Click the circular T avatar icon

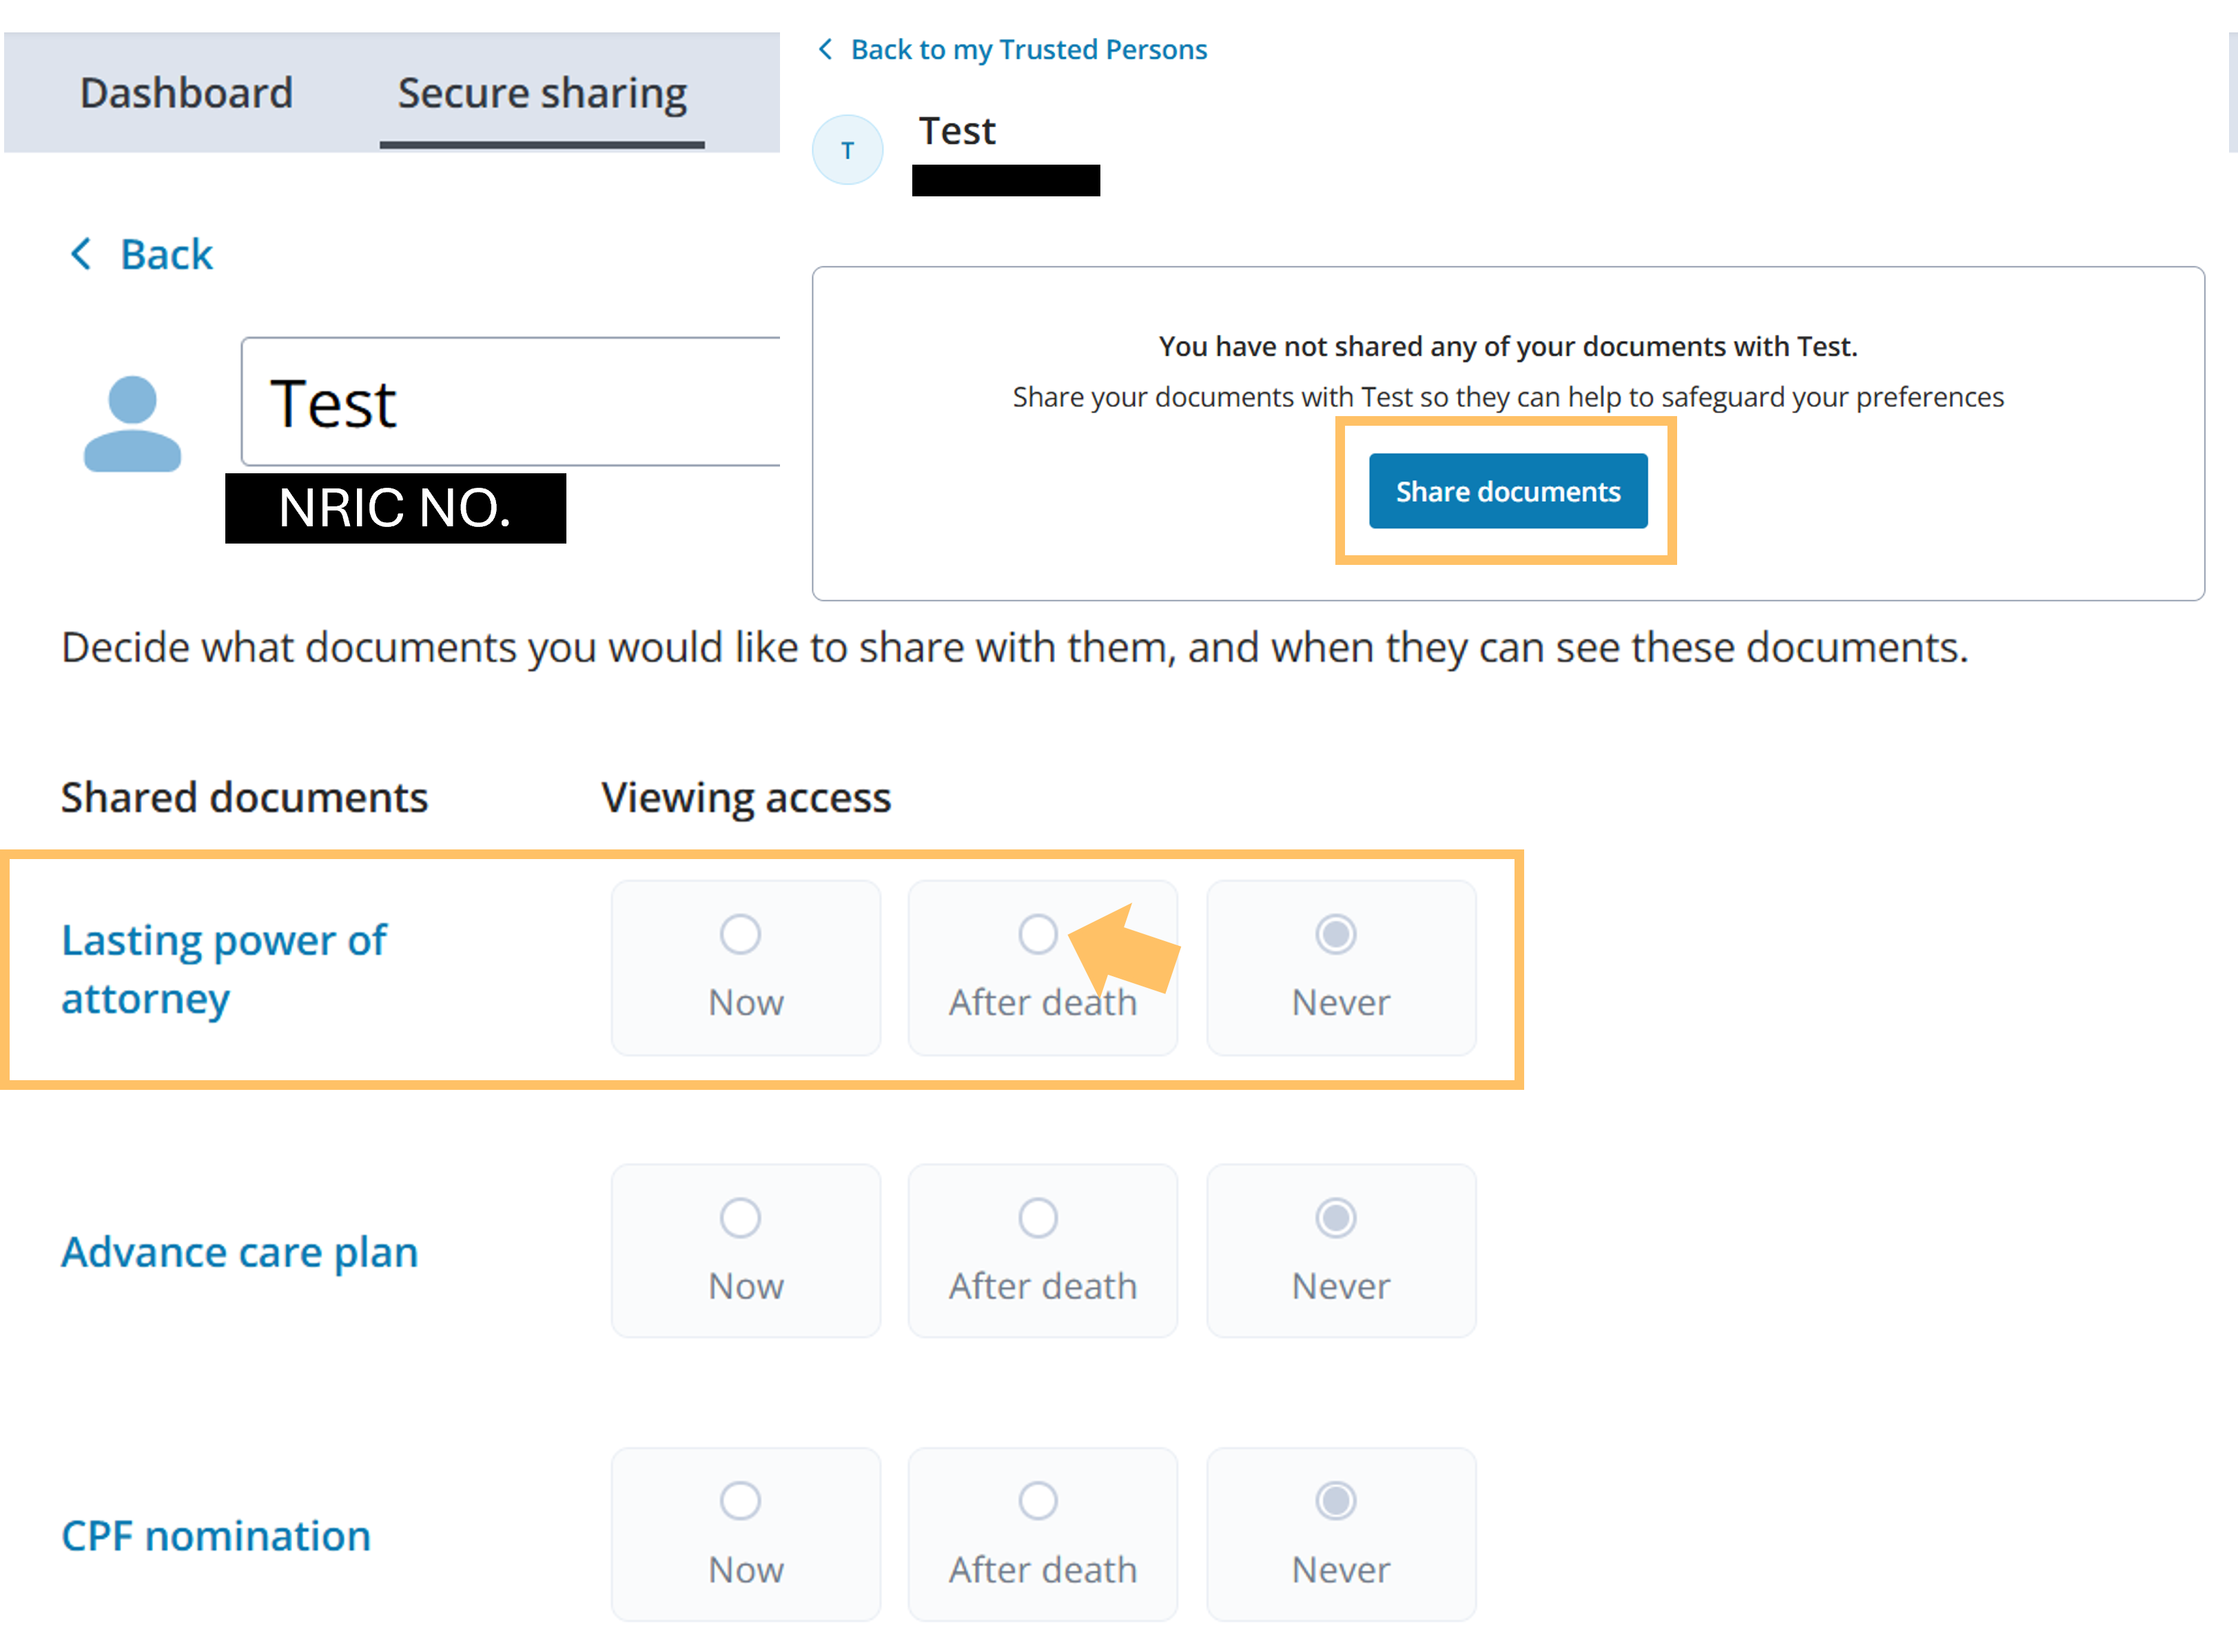point(847,151)
